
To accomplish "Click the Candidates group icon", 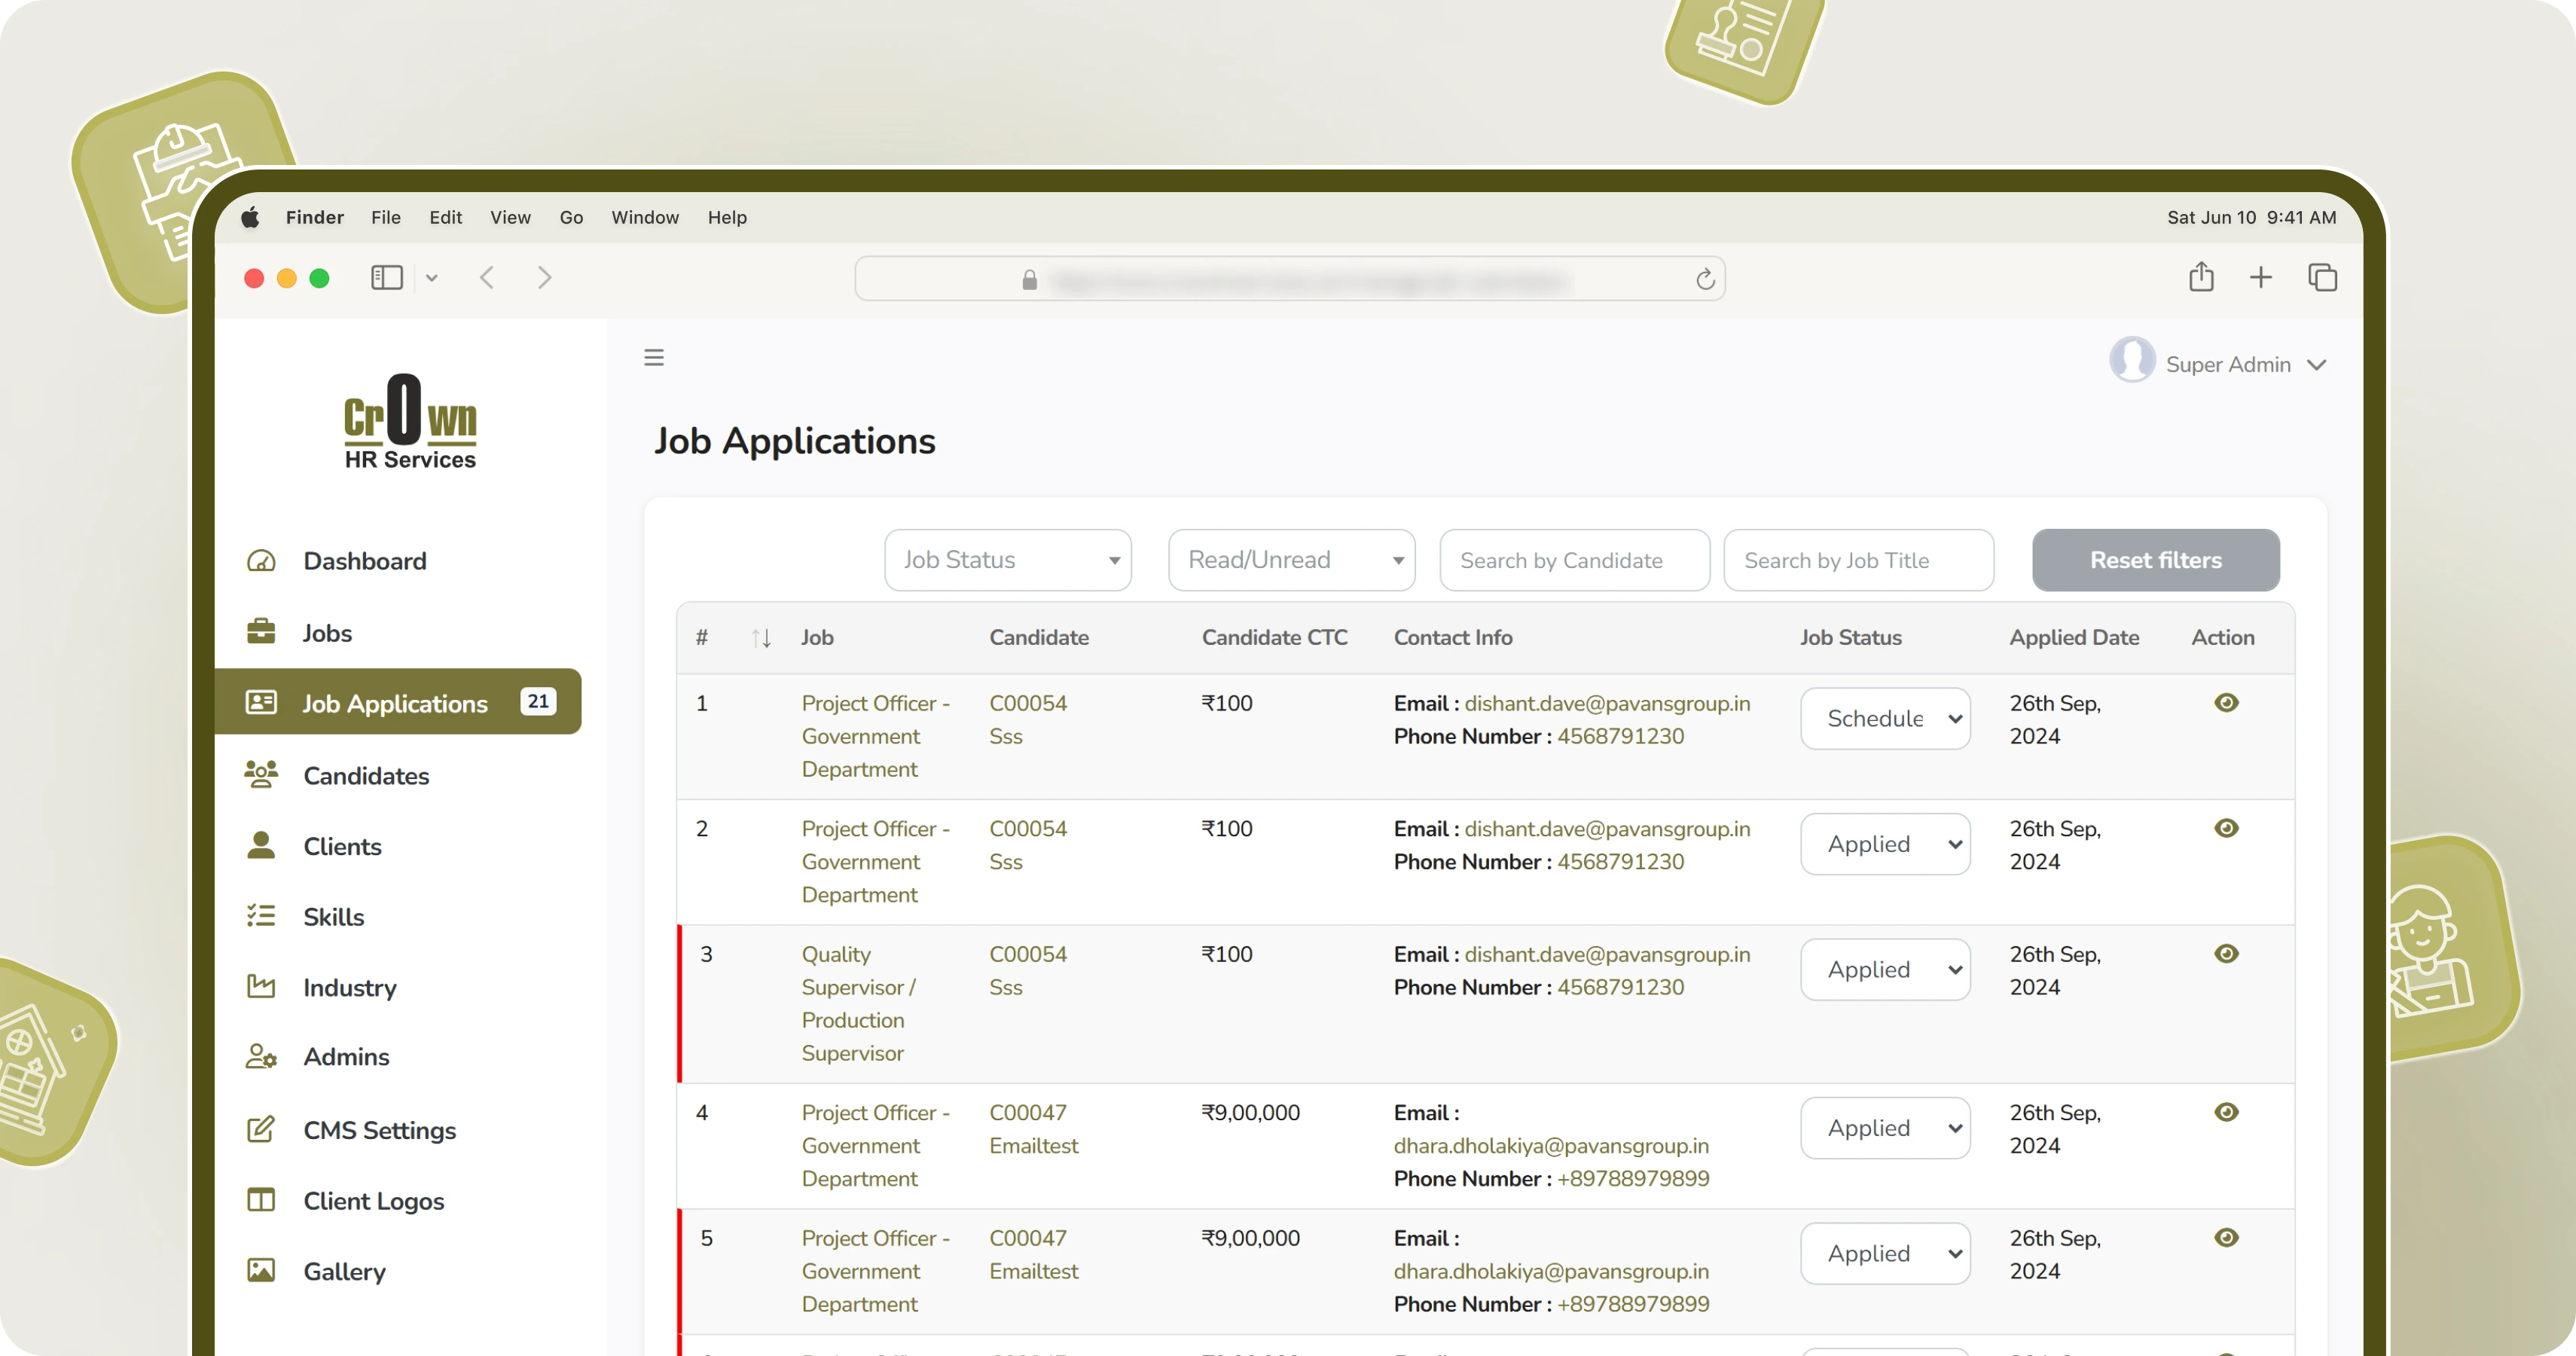I will (x=261, y=775).
